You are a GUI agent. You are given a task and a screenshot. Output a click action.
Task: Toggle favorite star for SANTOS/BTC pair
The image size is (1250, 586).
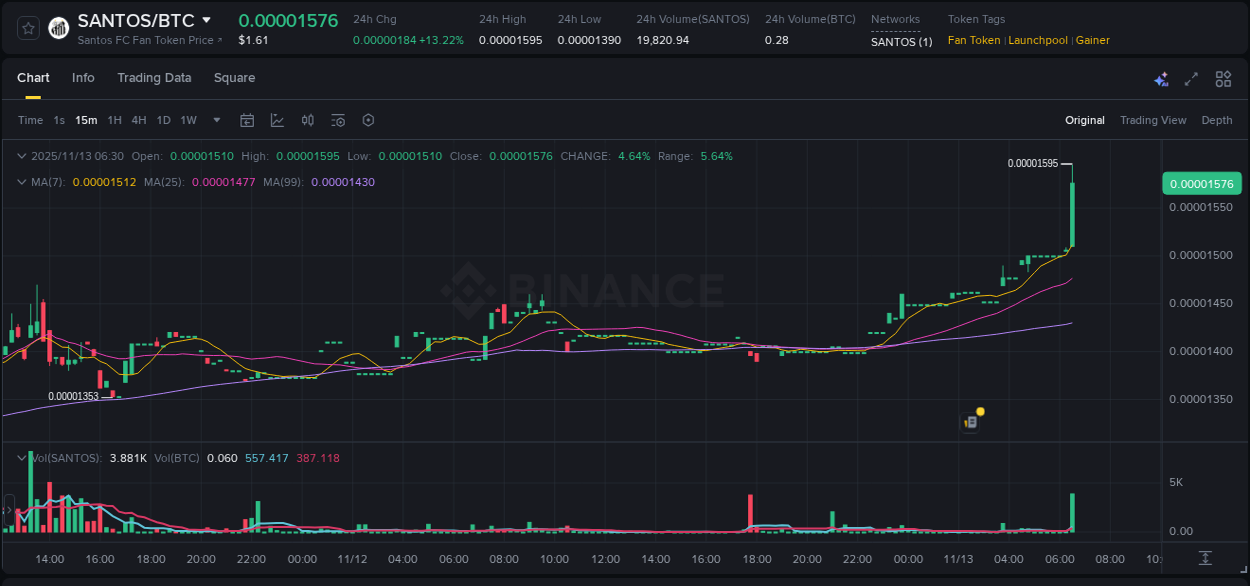coord(27,27)
